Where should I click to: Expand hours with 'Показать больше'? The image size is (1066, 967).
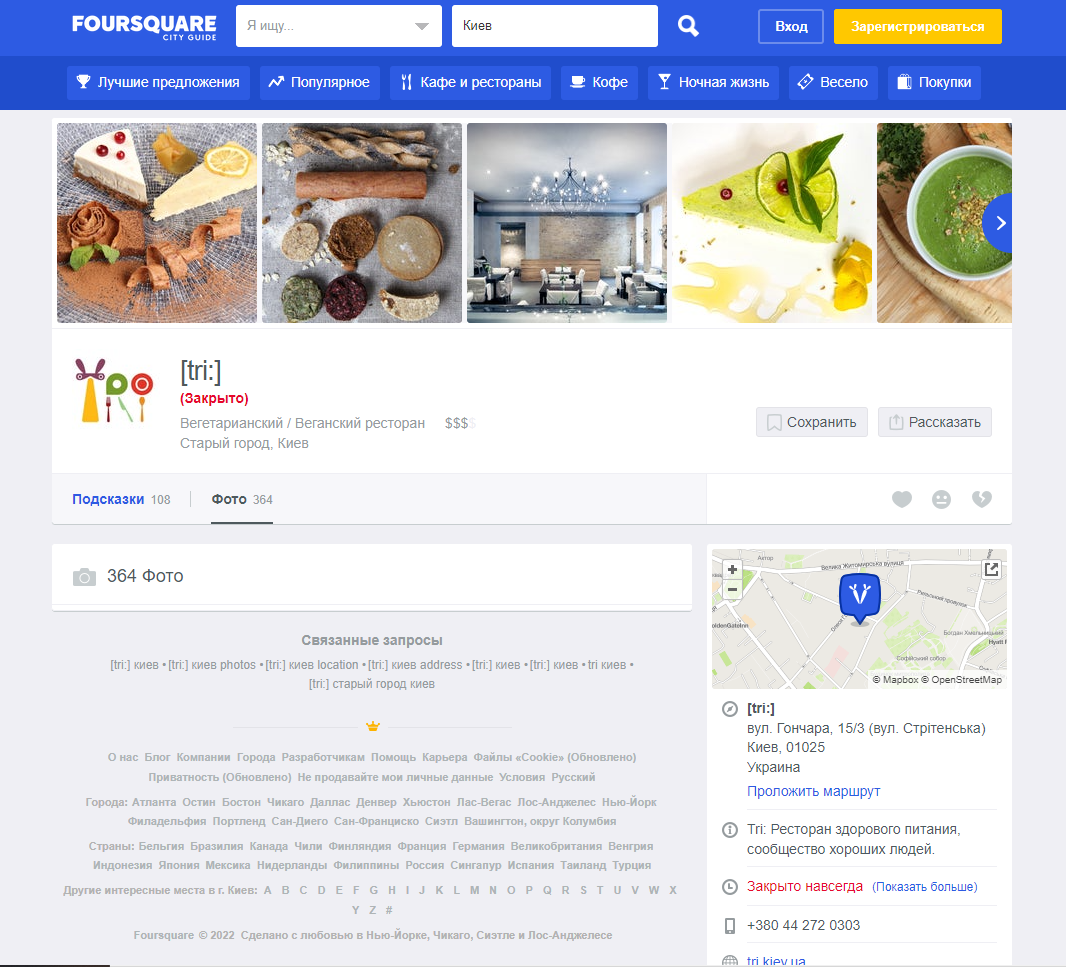(x=925, y=887)
